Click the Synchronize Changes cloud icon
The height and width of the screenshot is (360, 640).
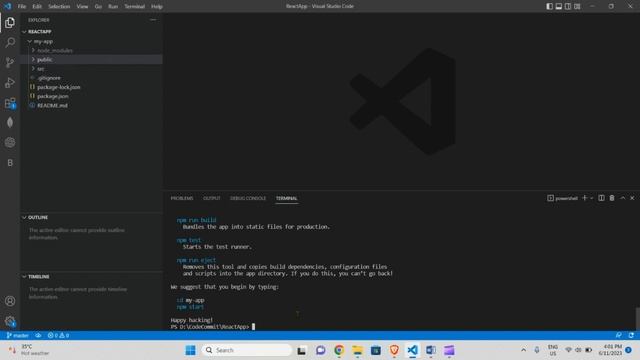(38, 335)
